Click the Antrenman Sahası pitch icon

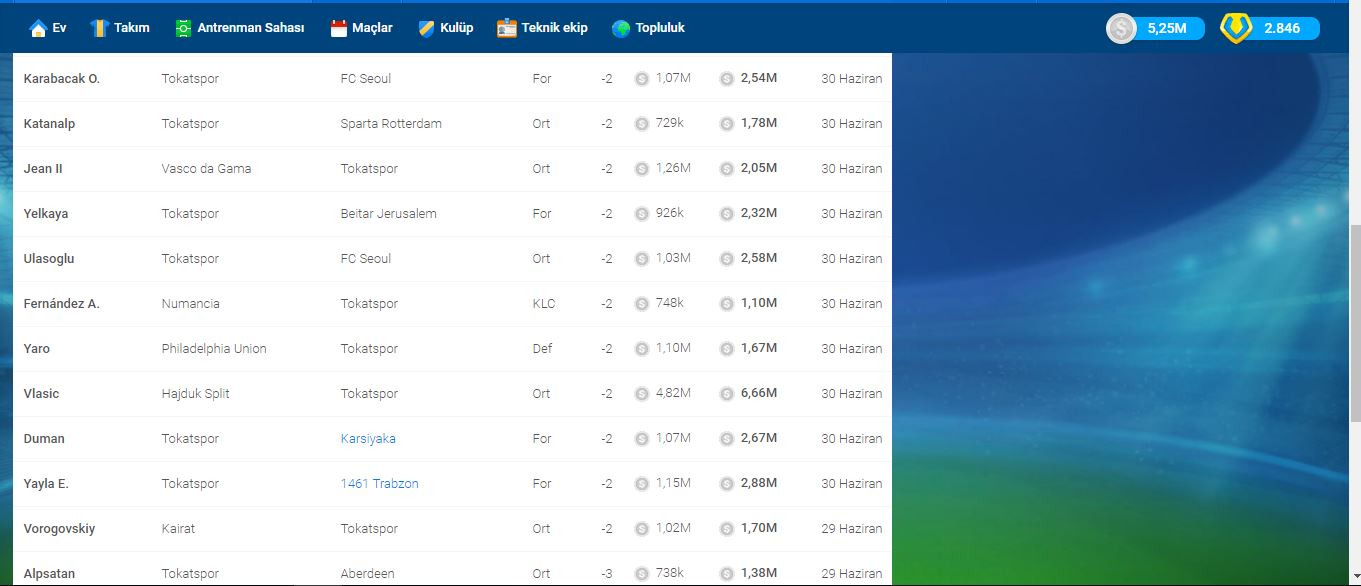[182, 28]
